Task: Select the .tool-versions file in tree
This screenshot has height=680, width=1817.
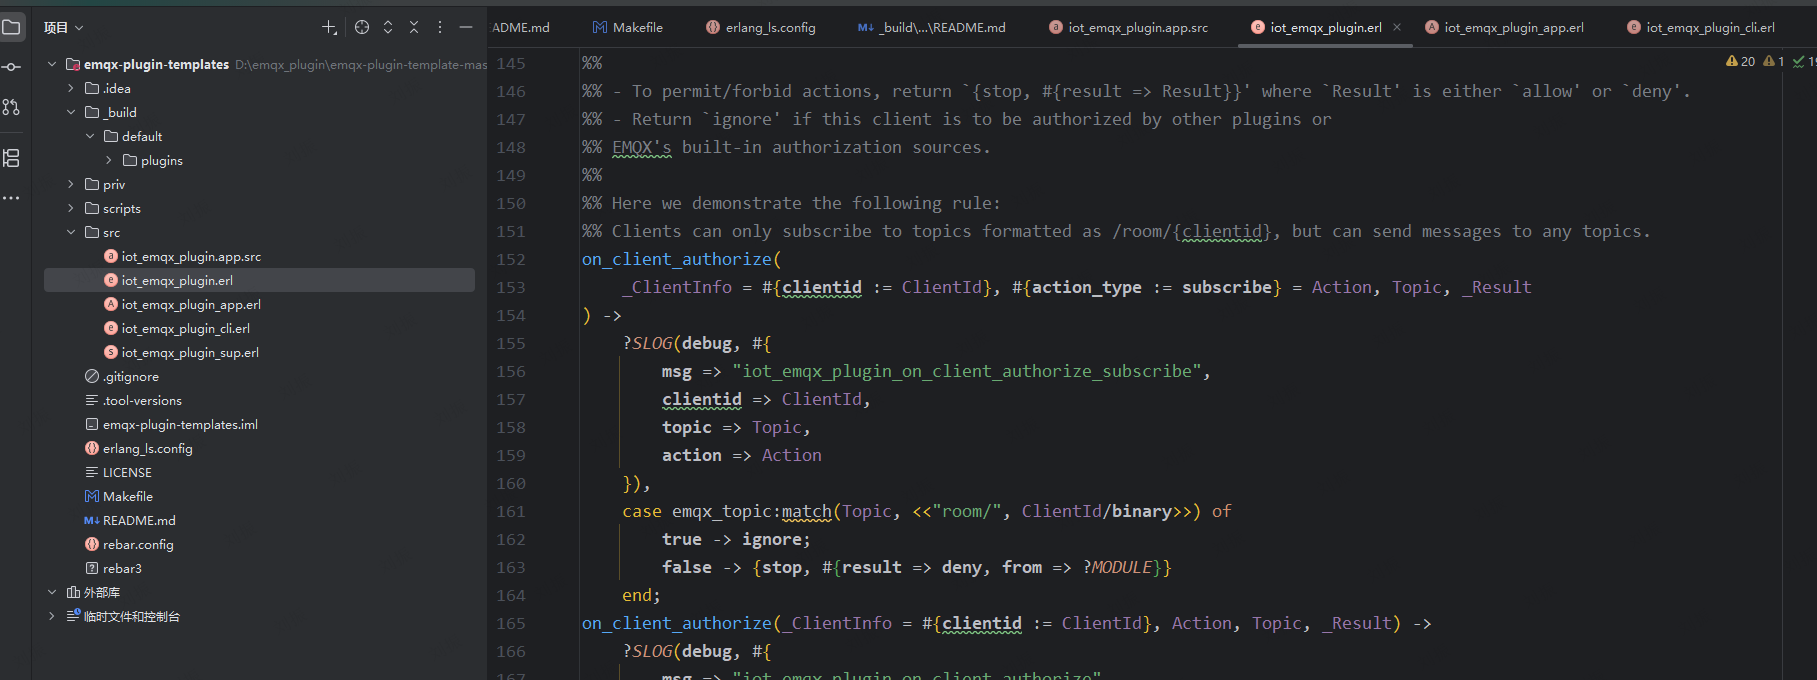Action: point(142,400)
